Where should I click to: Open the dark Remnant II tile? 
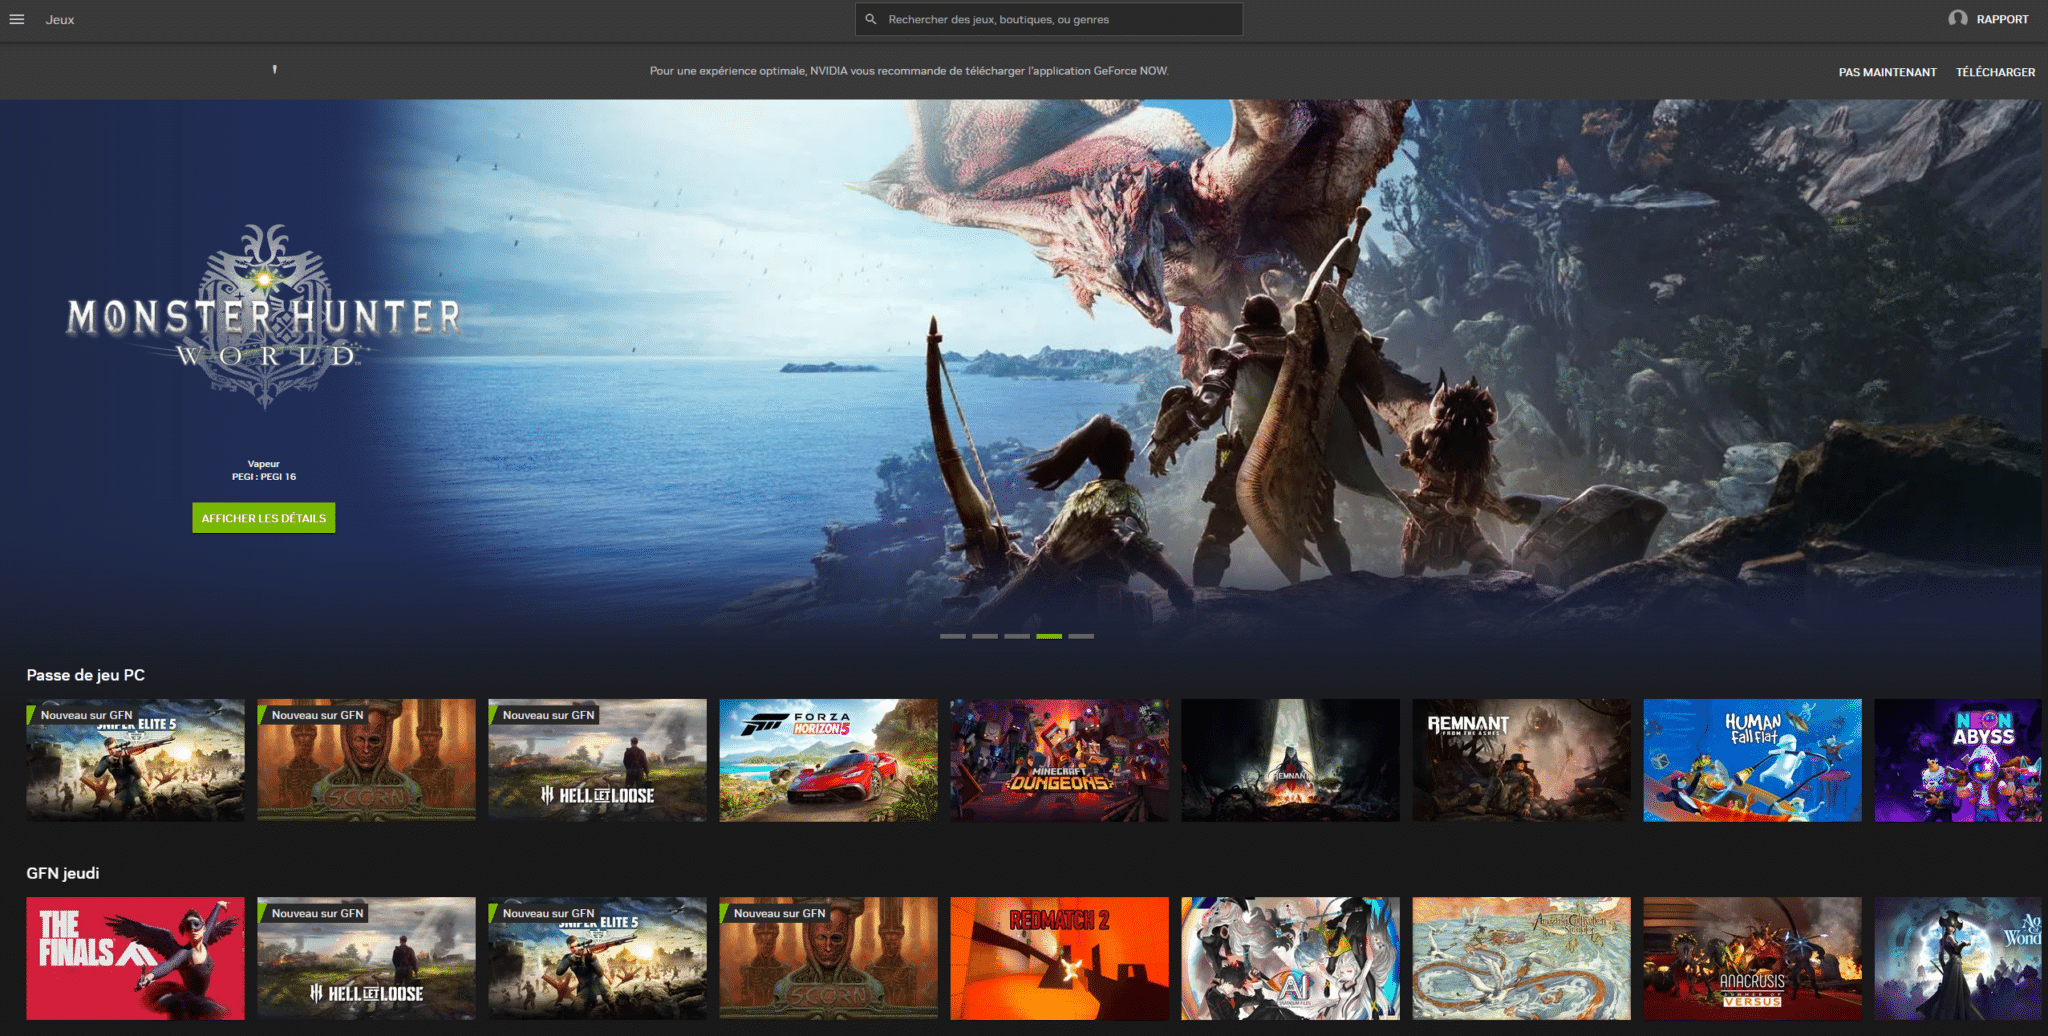point(1290,760)
